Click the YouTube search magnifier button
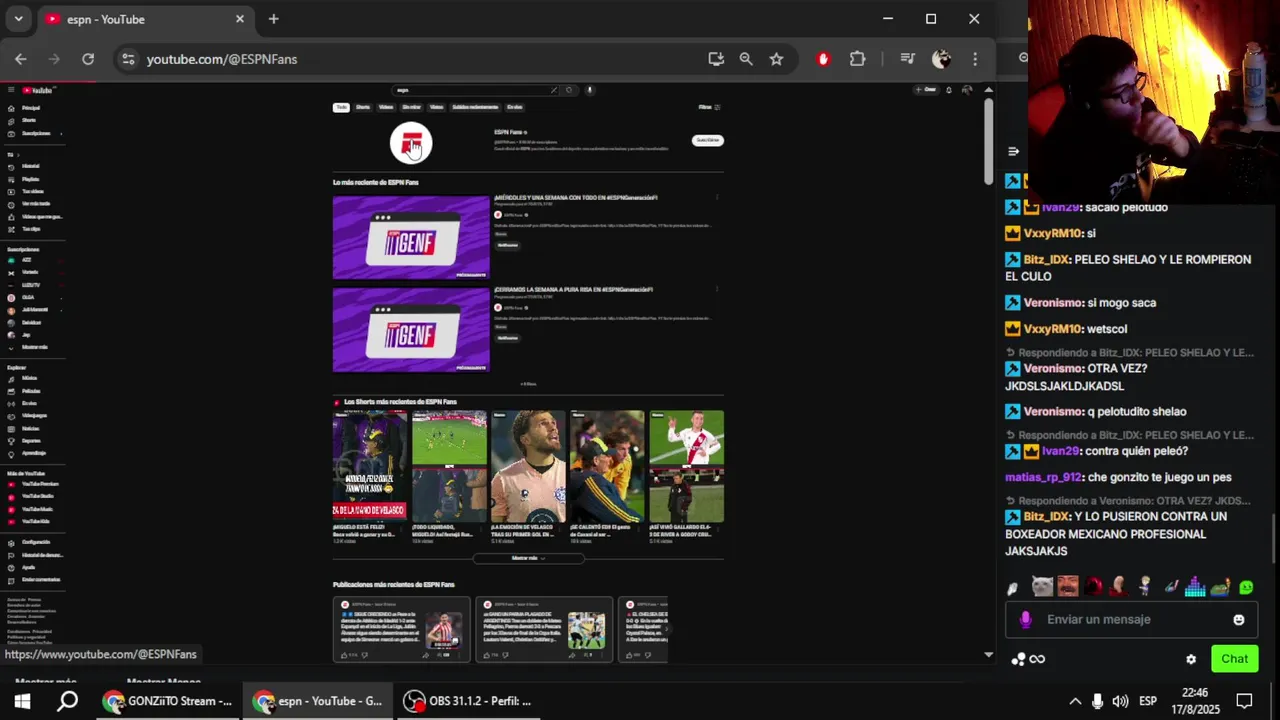The width and height of the screenshot is (1280, 720). [569, 90]
